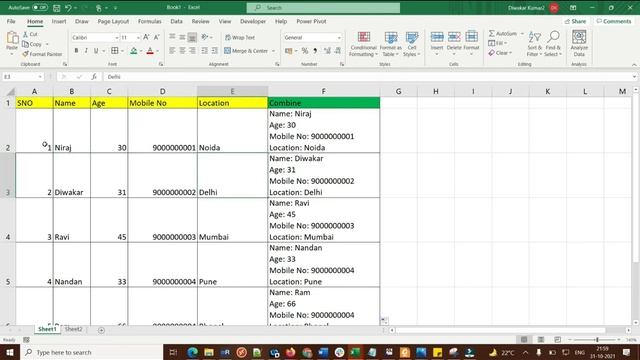
Task: Click the Borders icon
Action: [115, 51]
